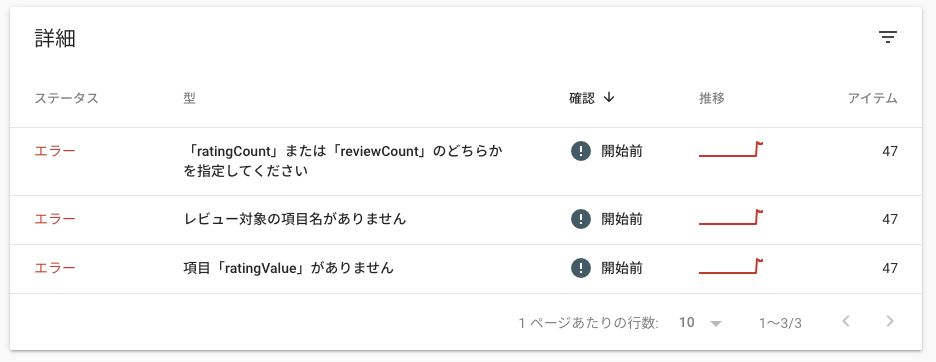
Task: Go to next page with right chevron
Action: [x=890, y=322]
